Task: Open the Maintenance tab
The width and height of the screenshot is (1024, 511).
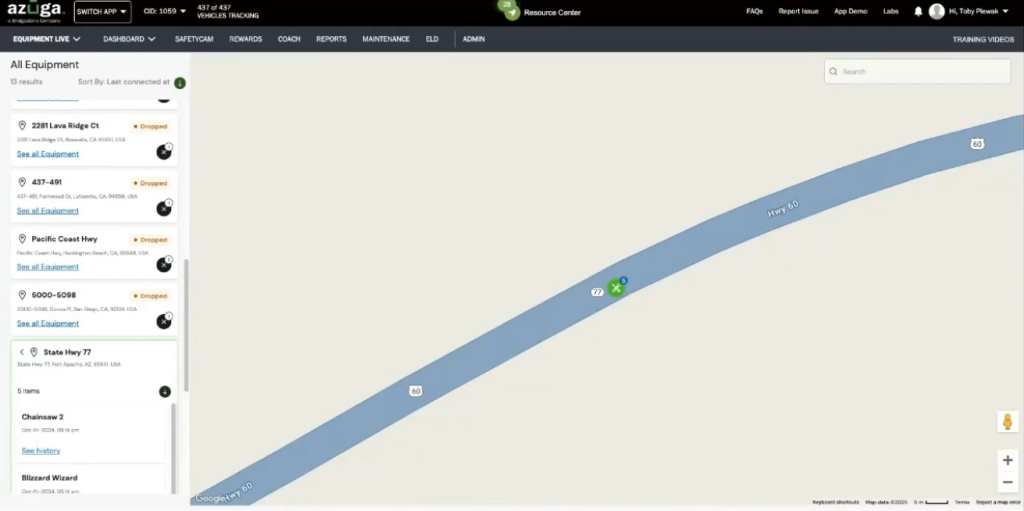Action: (x=386, y=39)
